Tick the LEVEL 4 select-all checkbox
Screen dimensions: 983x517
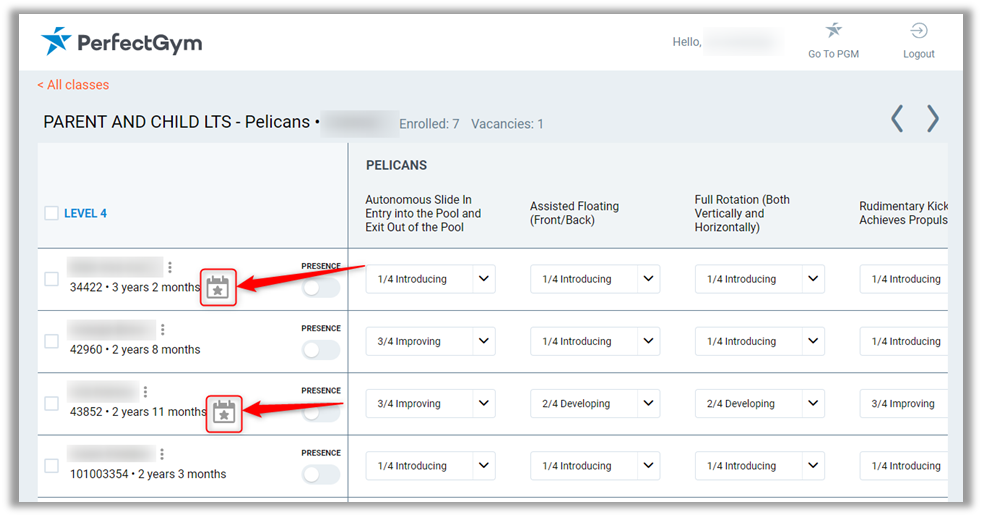pyautogui.click(x=52, y=213)
